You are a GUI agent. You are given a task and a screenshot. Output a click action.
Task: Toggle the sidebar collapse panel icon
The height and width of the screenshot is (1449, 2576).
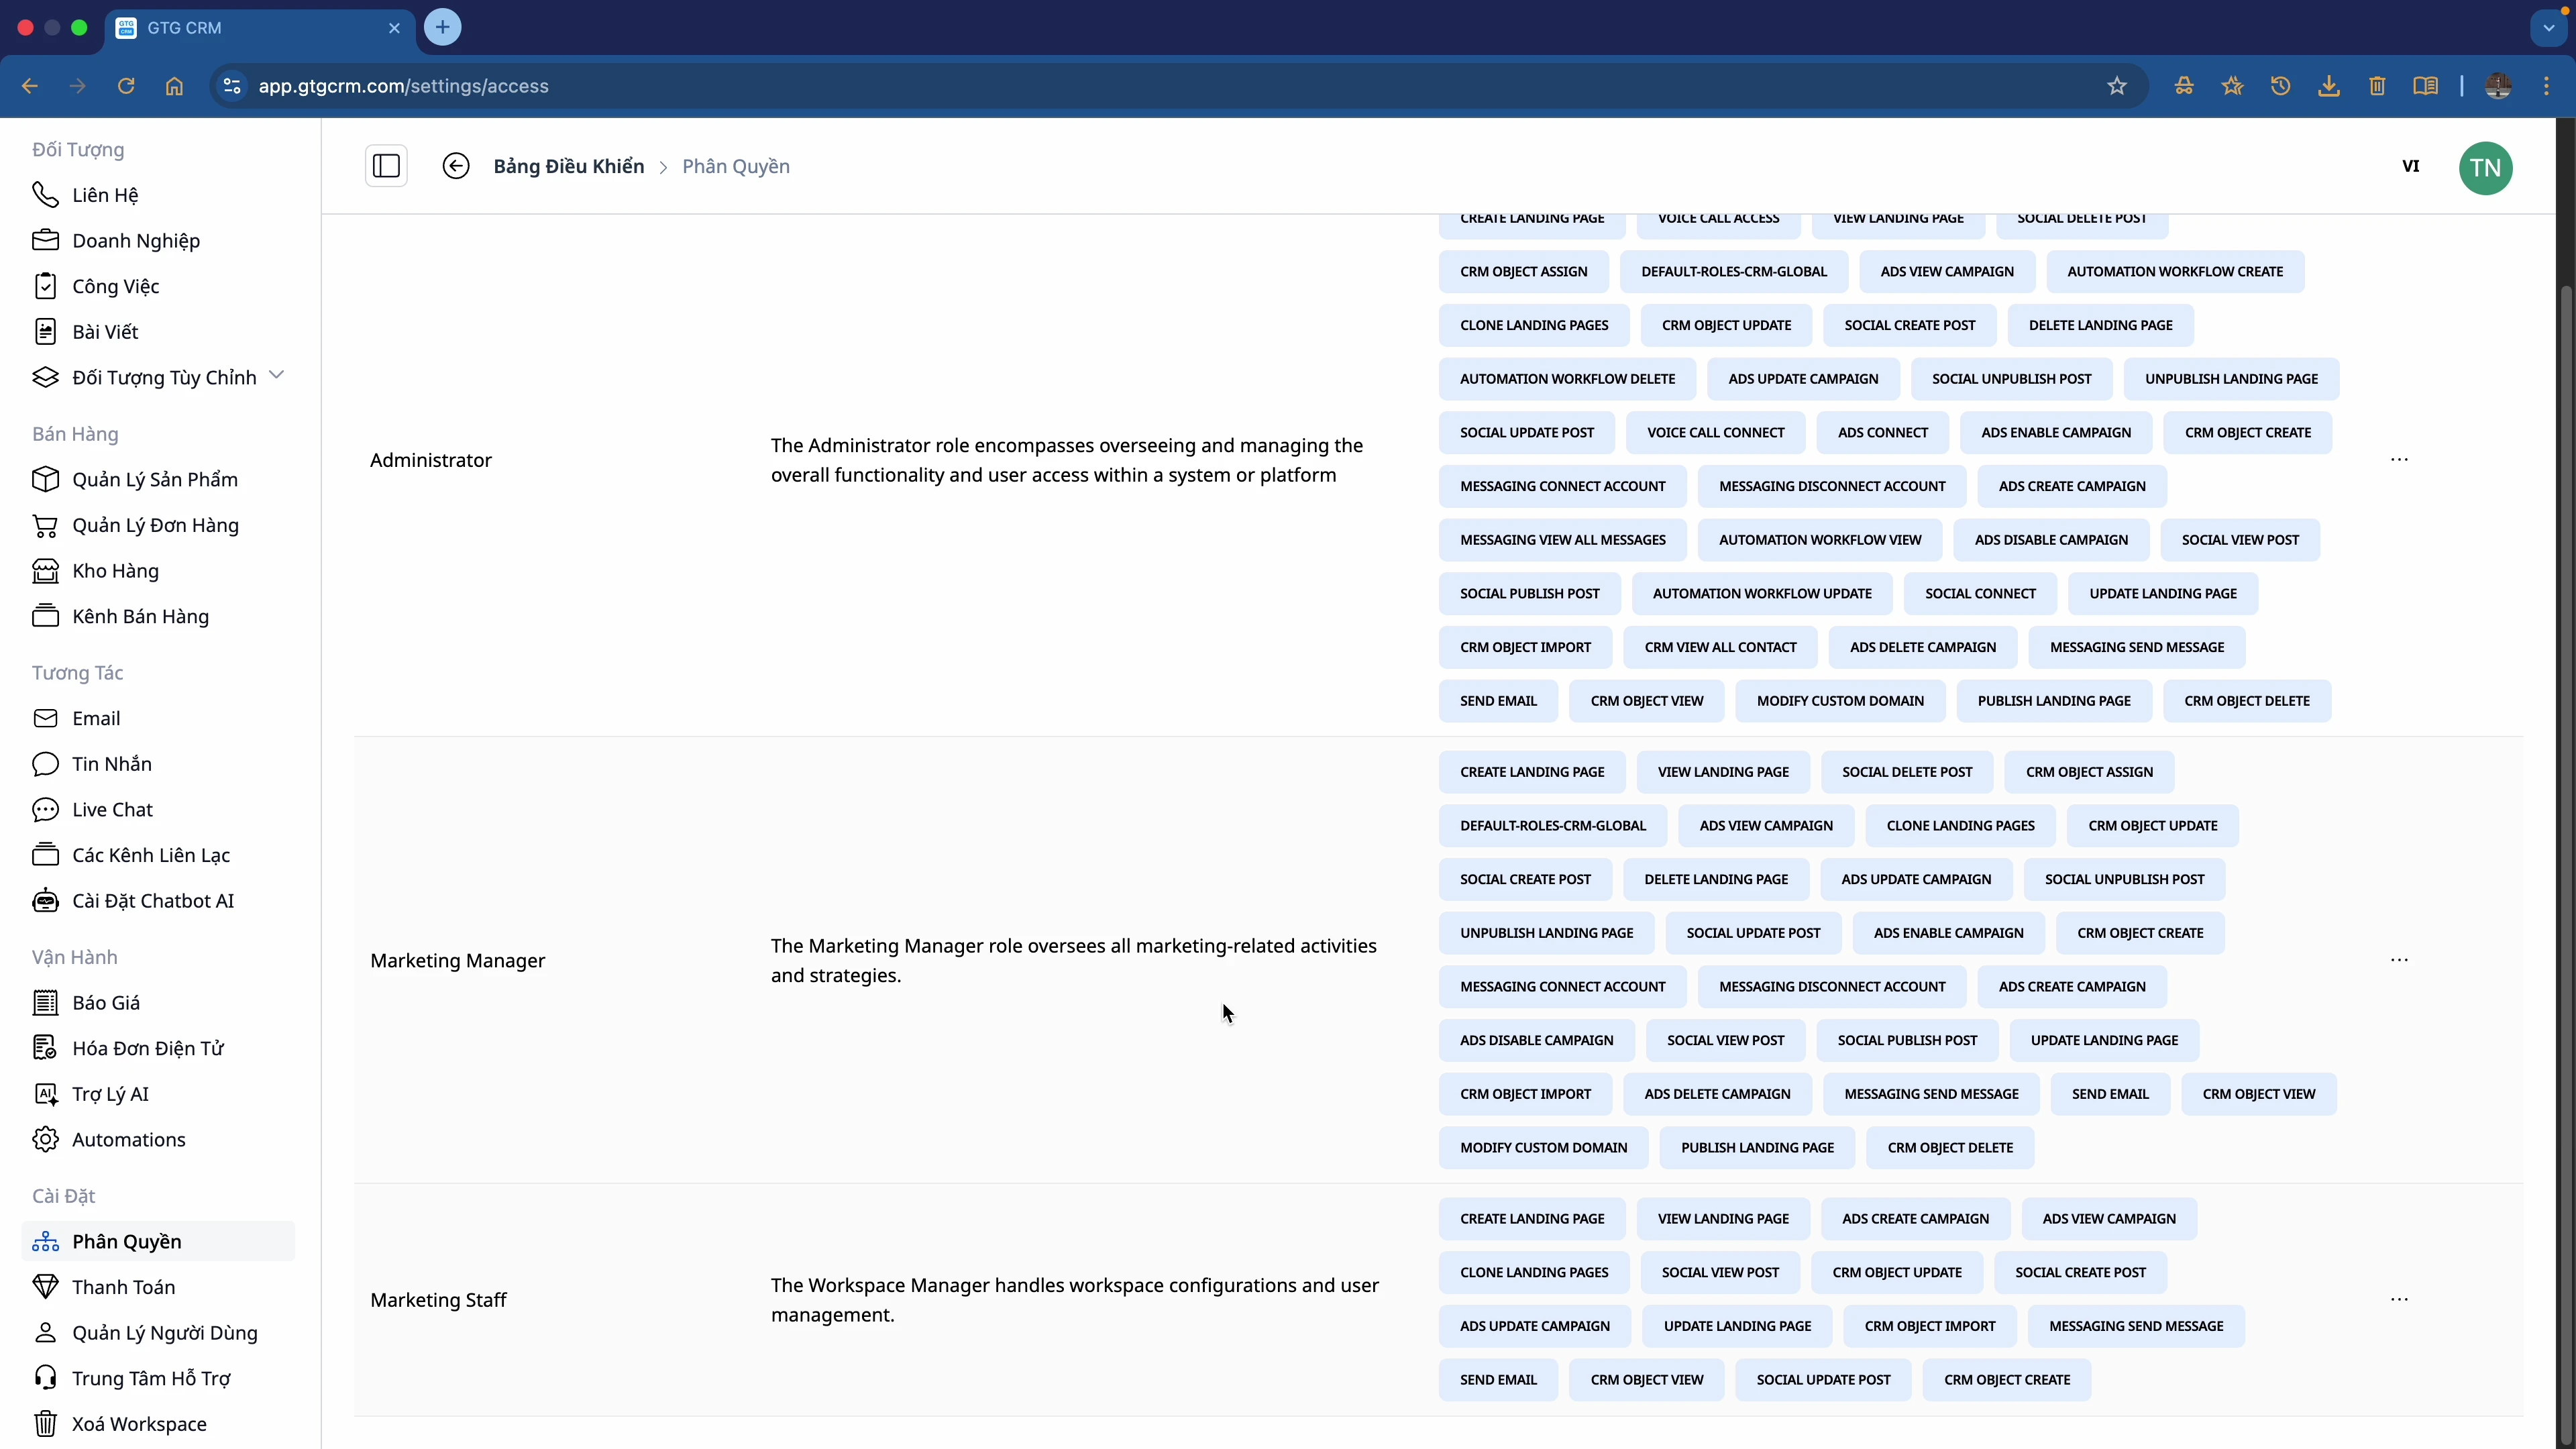386,166
